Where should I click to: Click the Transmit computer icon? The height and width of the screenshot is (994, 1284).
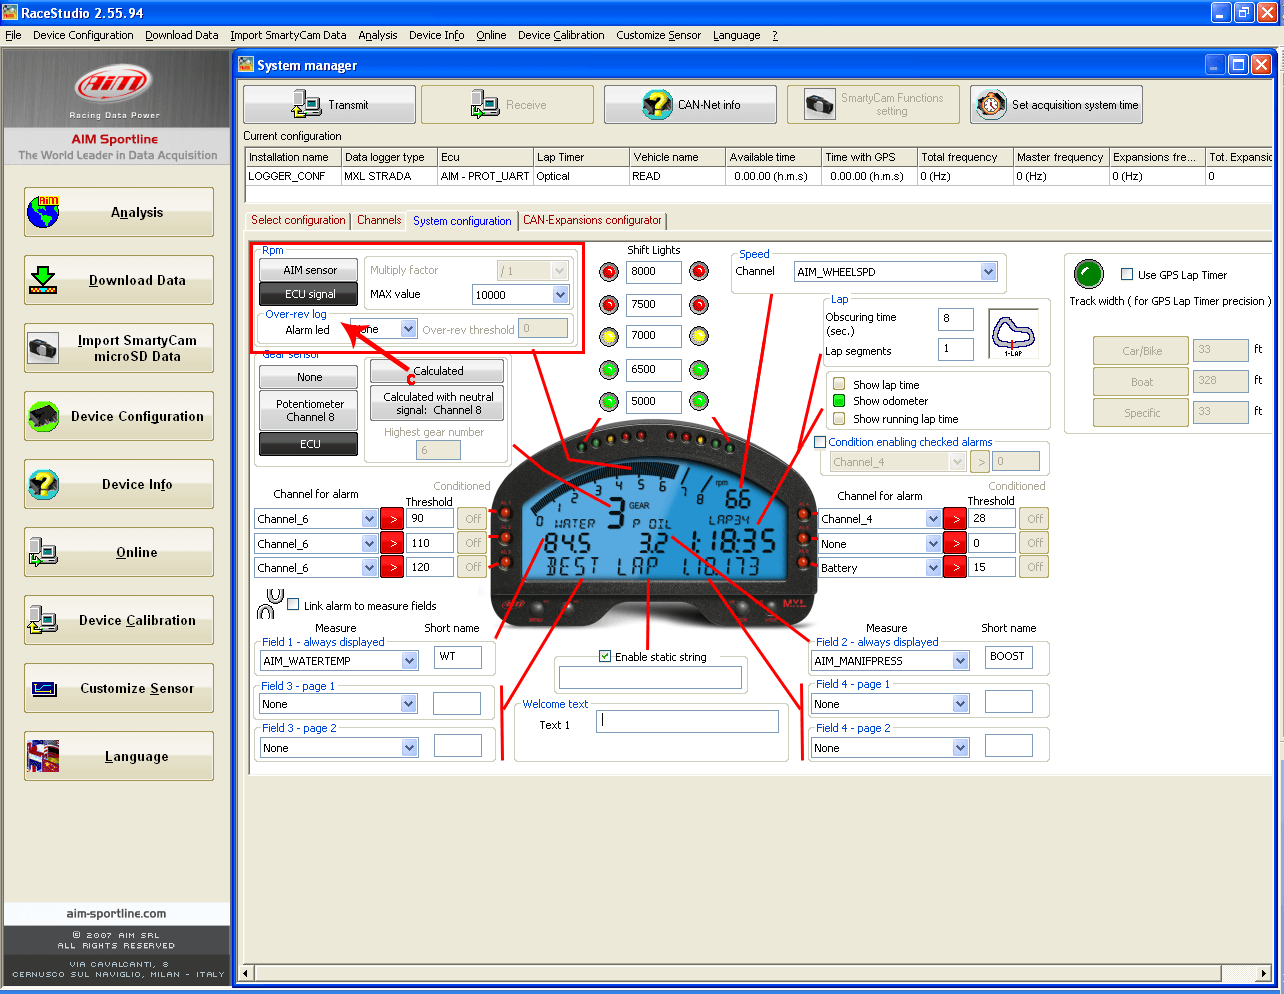[x=306, y=104]
